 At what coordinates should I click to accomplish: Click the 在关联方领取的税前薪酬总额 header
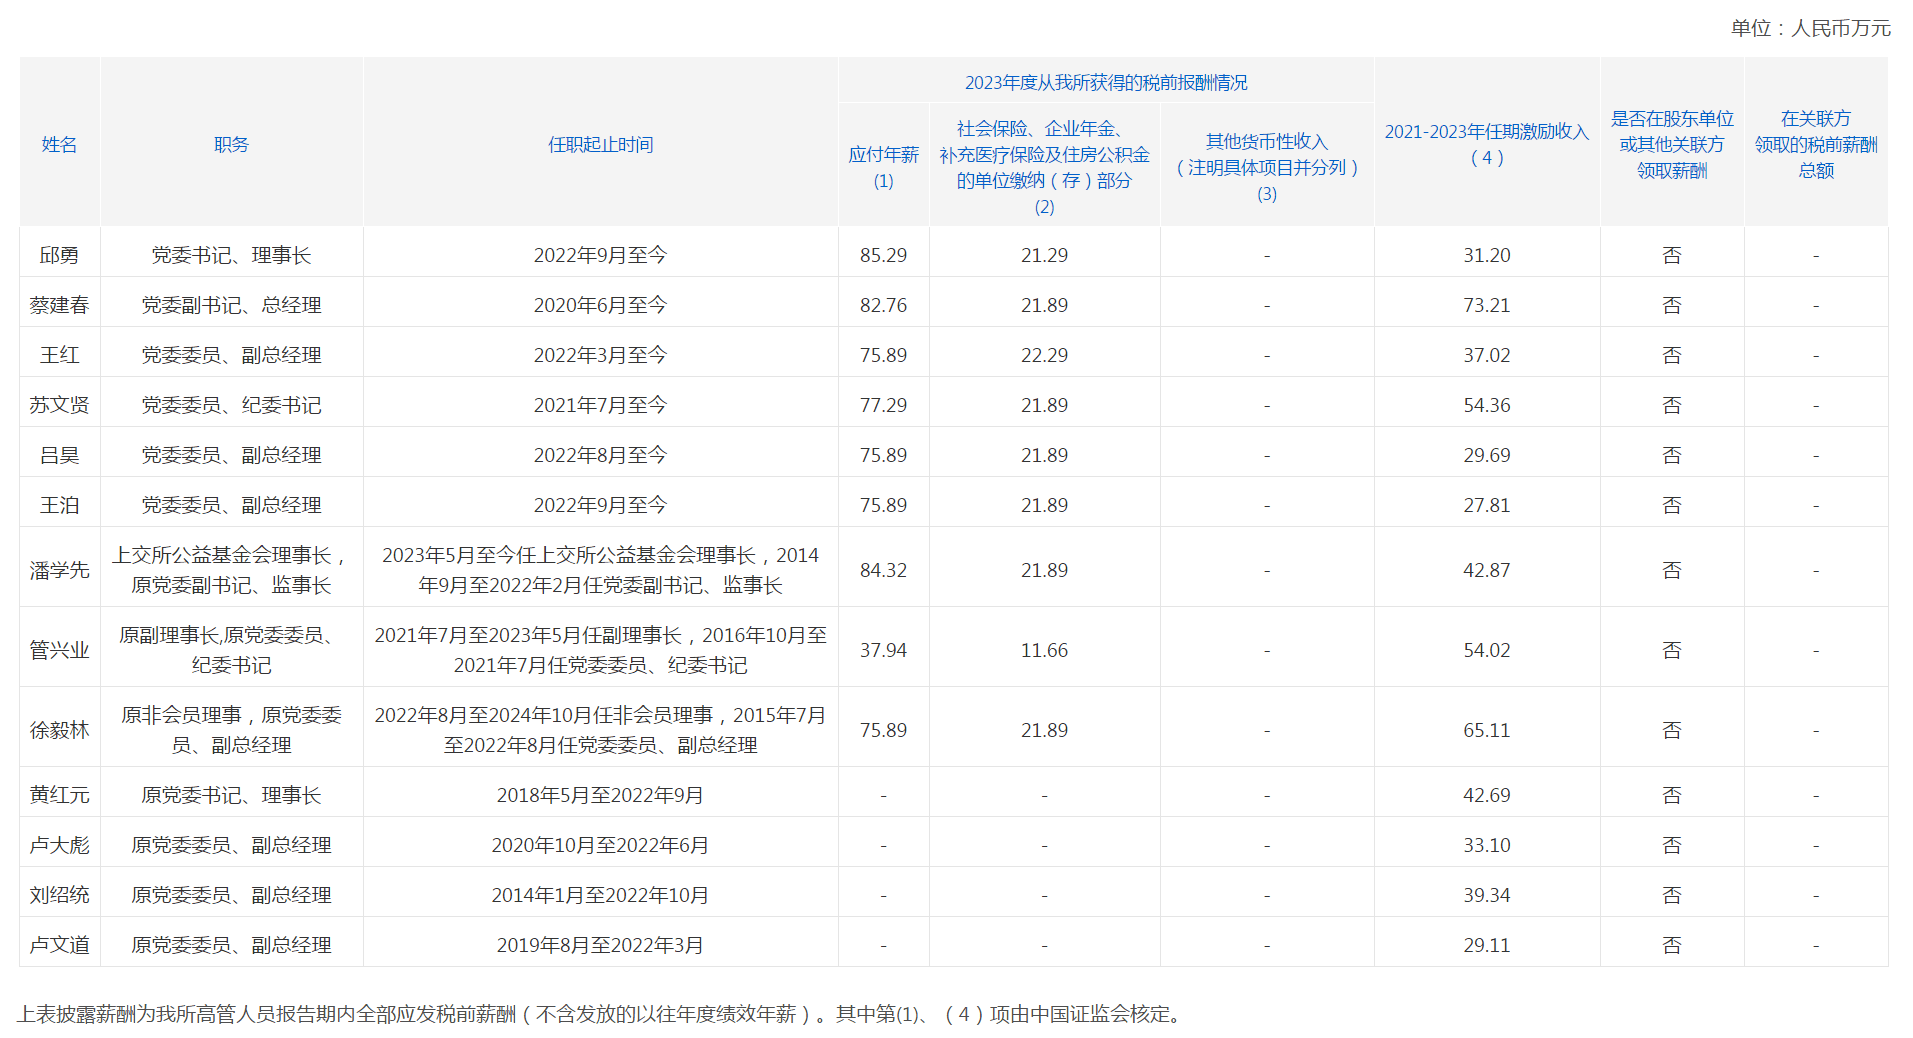[x=1815, y=145]
